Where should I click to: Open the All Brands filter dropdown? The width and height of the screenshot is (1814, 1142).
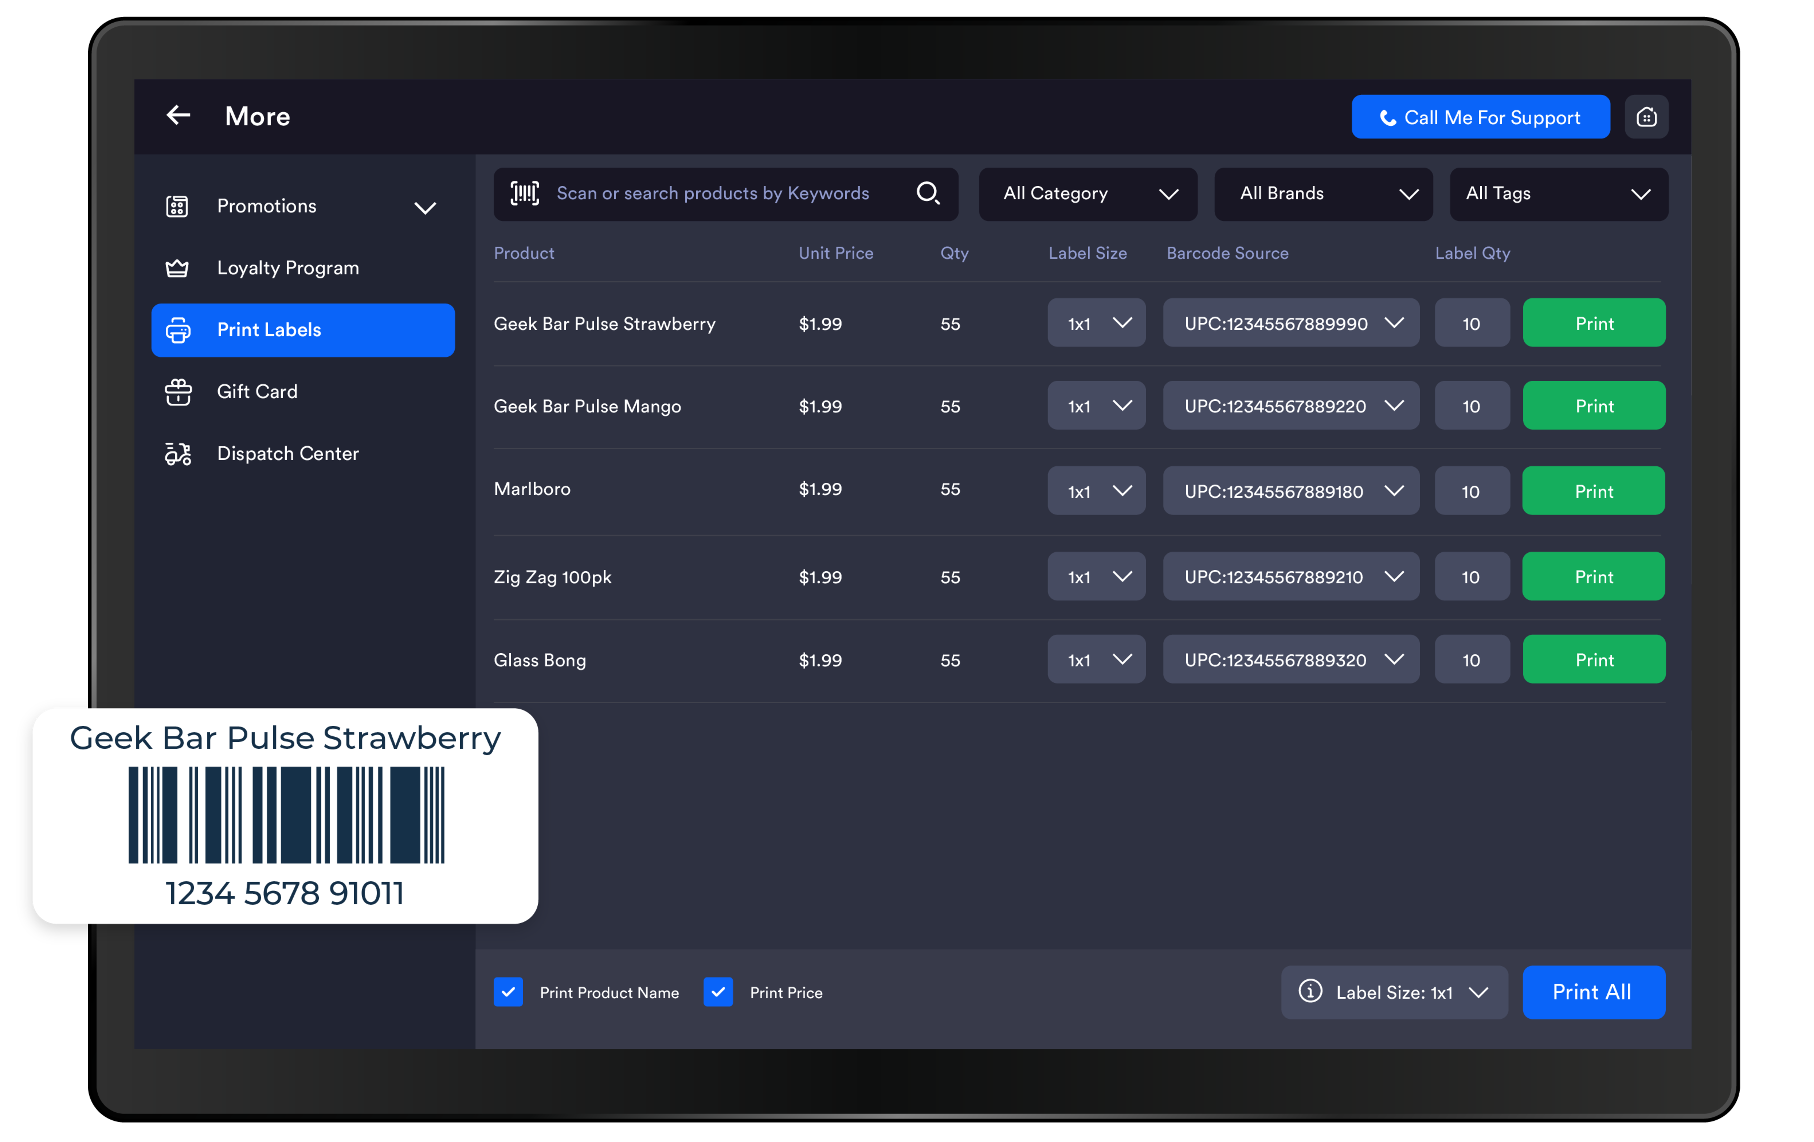coord(1322,194)
